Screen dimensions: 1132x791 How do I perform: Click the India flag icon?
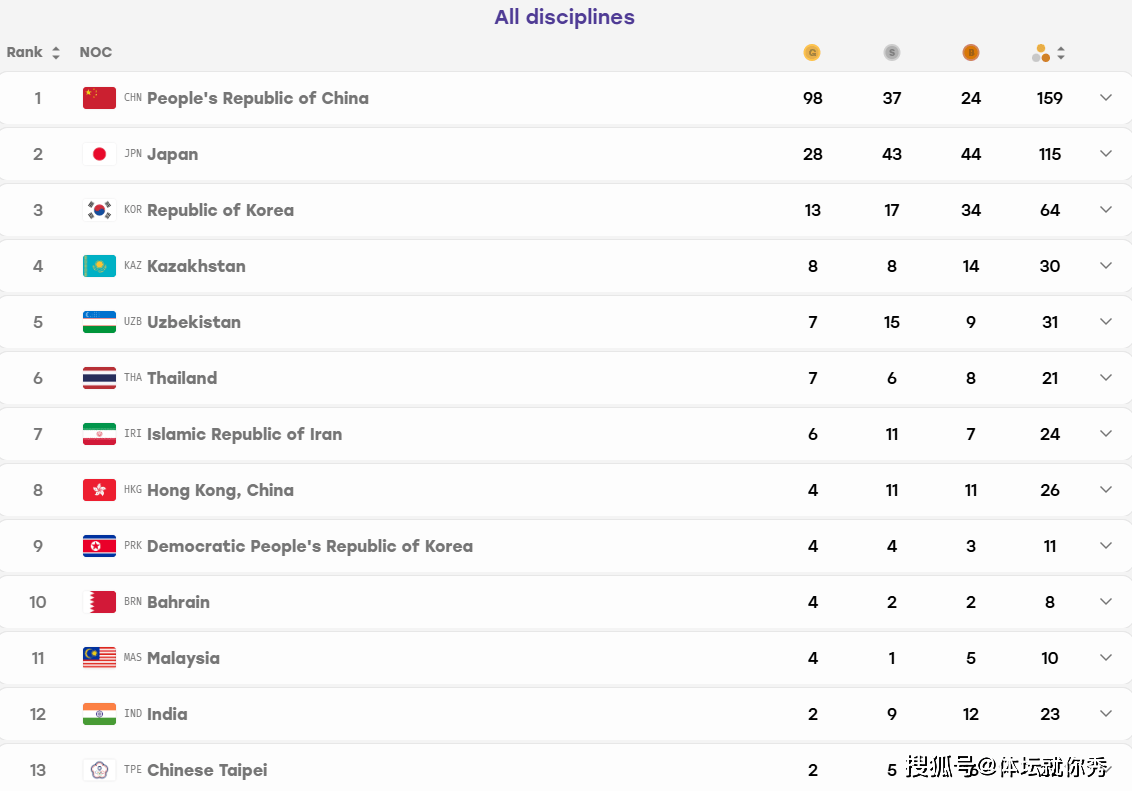coord(100,714)
